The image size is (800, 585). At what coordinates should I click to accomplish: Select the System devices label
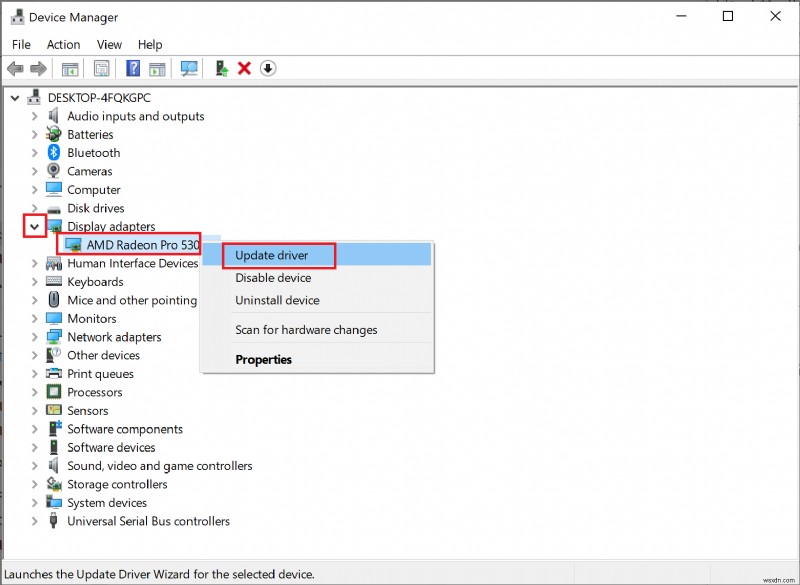(107, 503)
